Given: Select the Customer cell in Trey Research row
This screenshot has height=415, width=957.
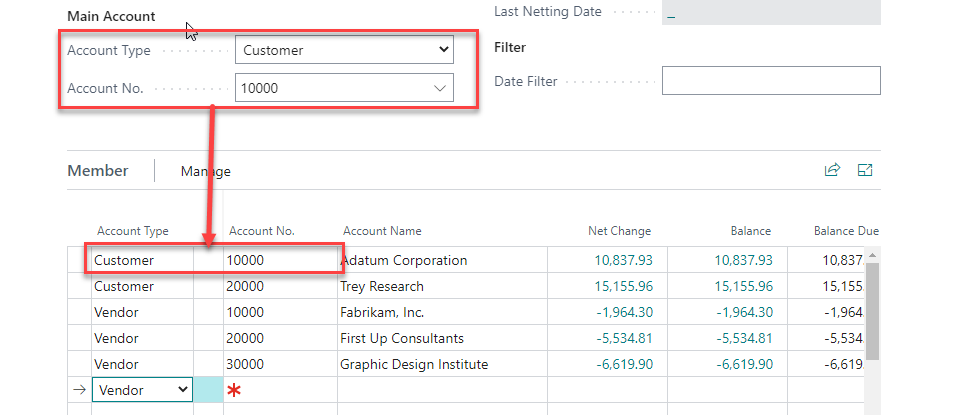Looking at the screenshot, I should 124,286.
